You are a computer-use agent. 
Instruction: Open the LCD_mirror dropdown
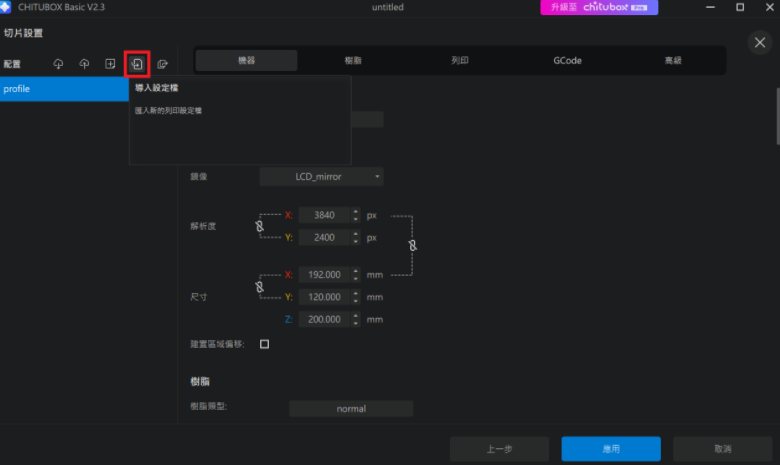(x=321, y=177)
